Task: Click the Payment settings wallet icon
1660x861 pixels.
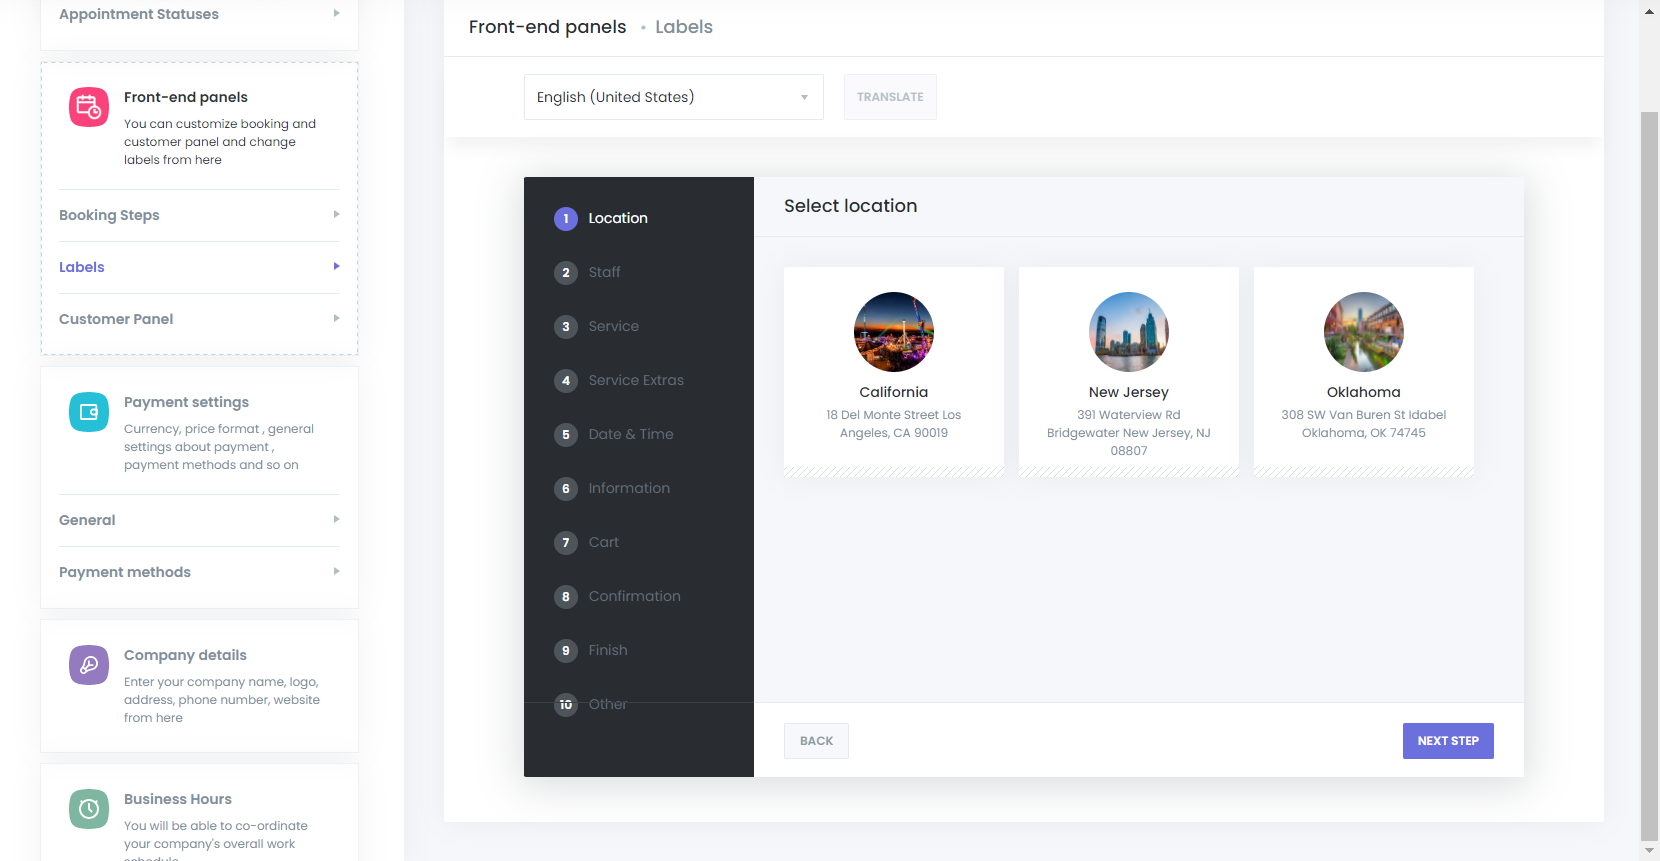Action: [x=89, y=412]
